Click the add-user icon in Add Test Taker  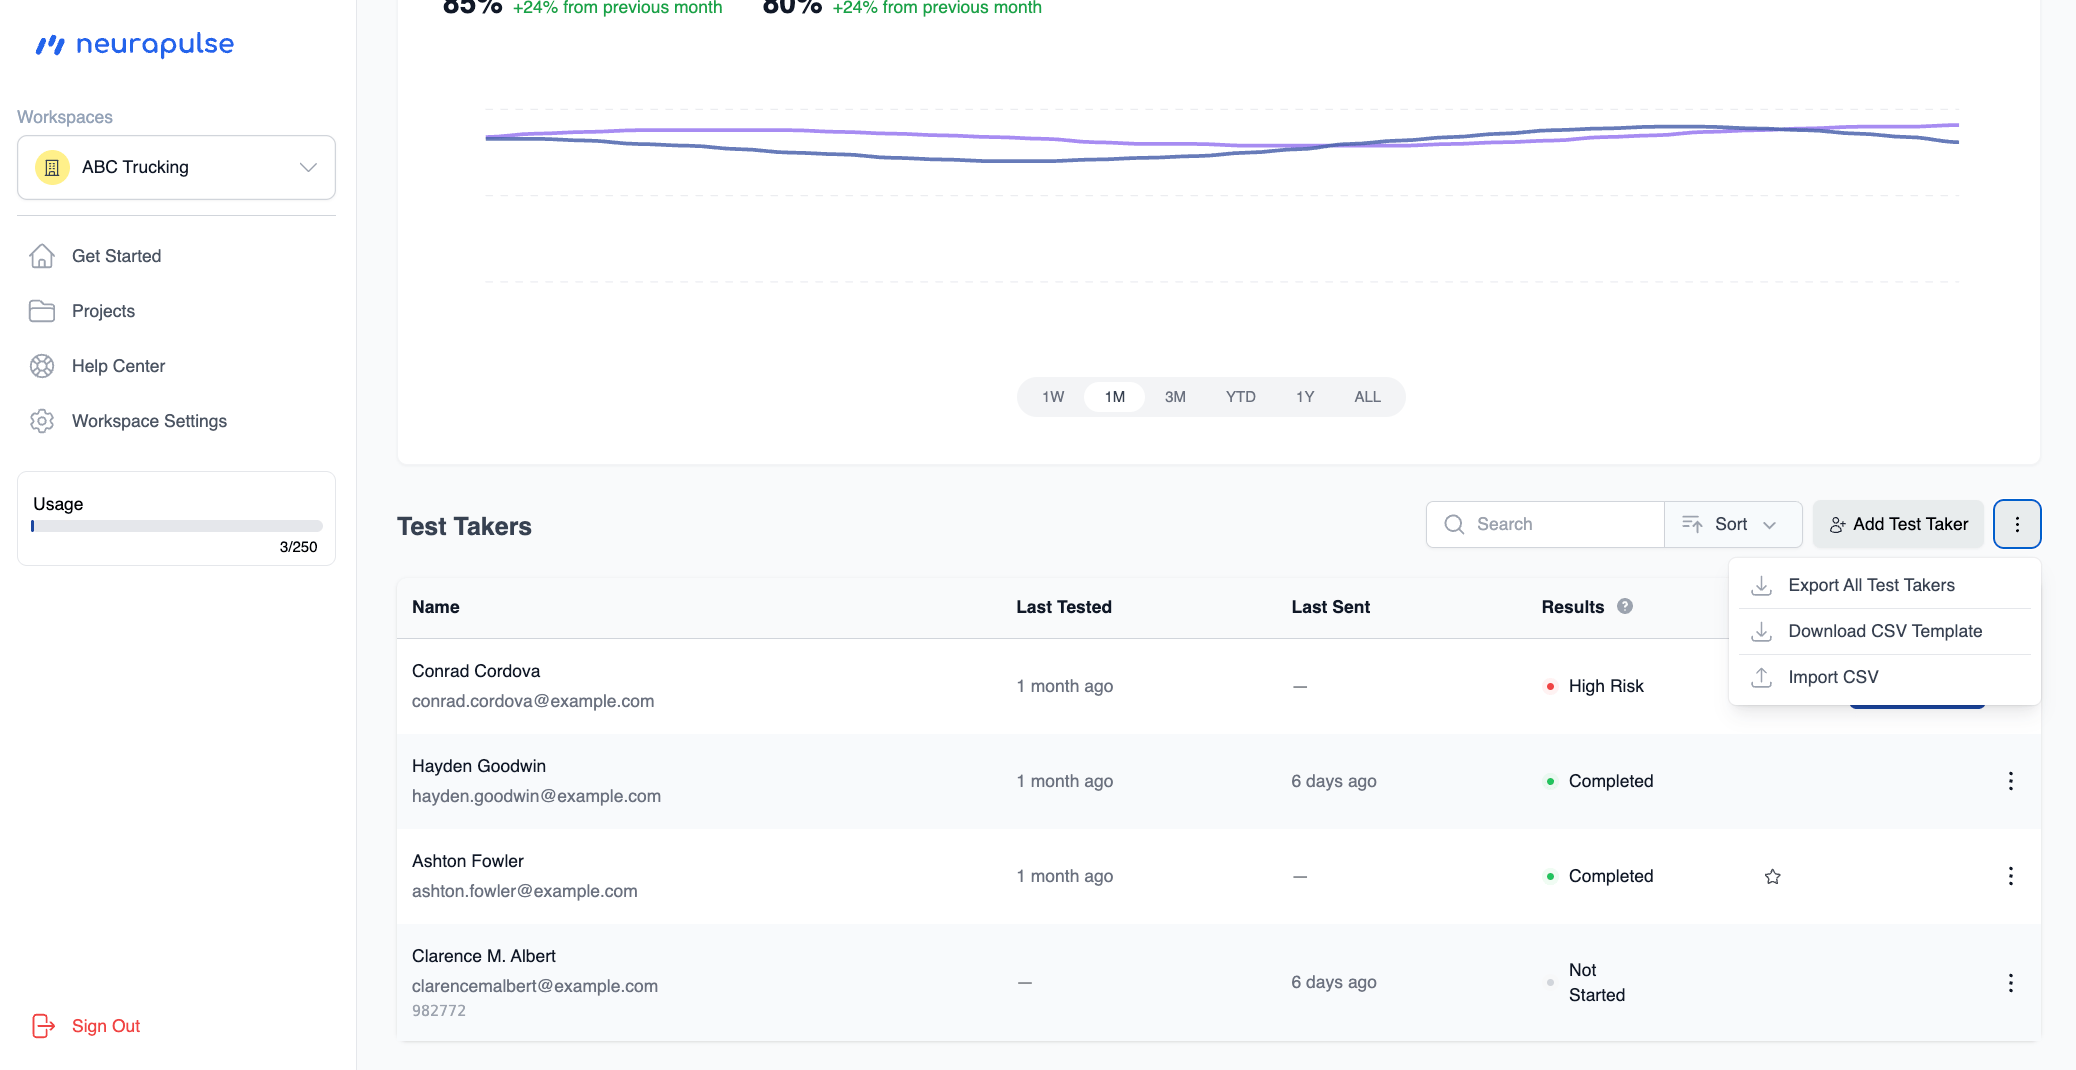point(1838,525)
